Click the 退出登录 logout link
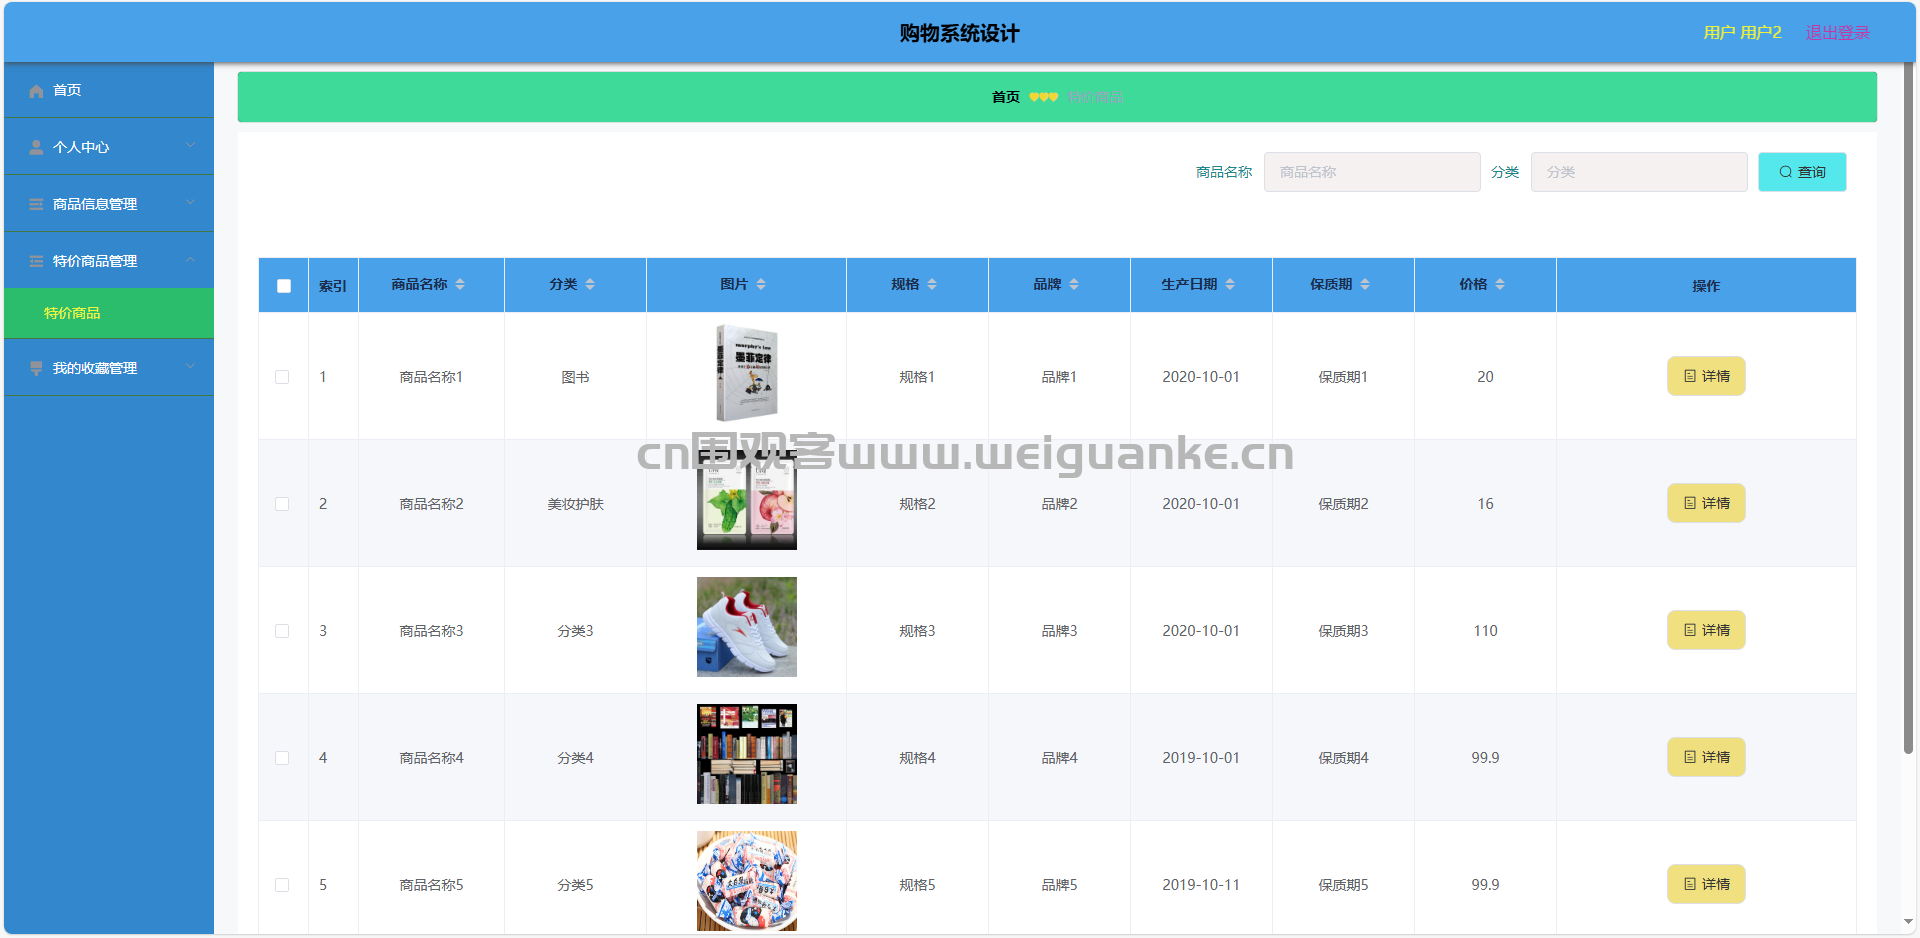The height and width of the screenshot is (938, 1920). point(1837,33)
